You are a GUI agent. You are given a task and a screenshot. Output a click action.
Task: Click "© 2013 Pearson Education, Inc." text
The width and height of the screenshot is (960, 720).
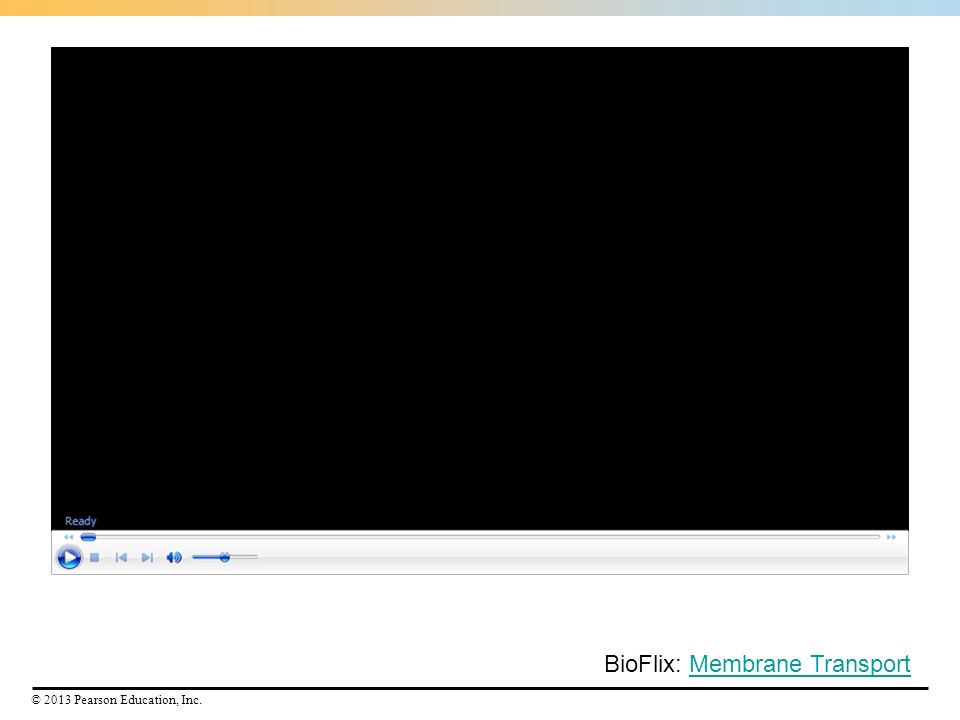pos(116,700)
